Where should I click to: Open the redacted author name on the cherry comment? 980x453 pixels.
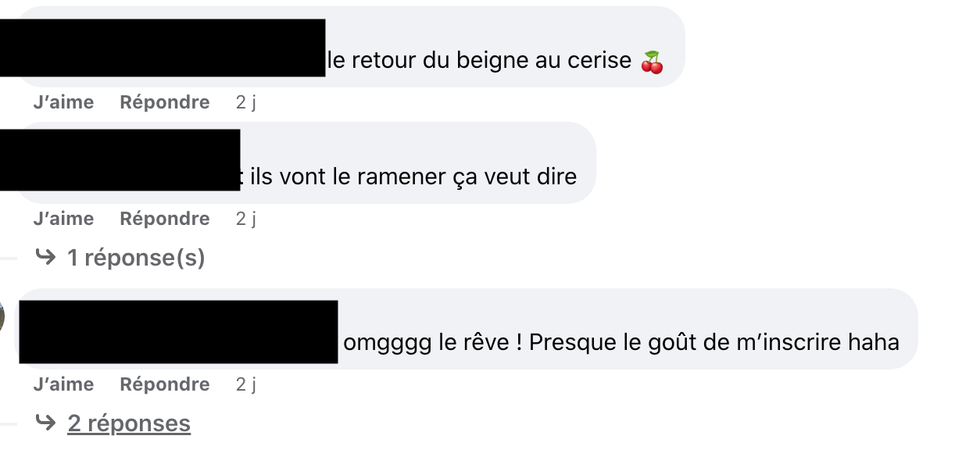coord(162,47)
